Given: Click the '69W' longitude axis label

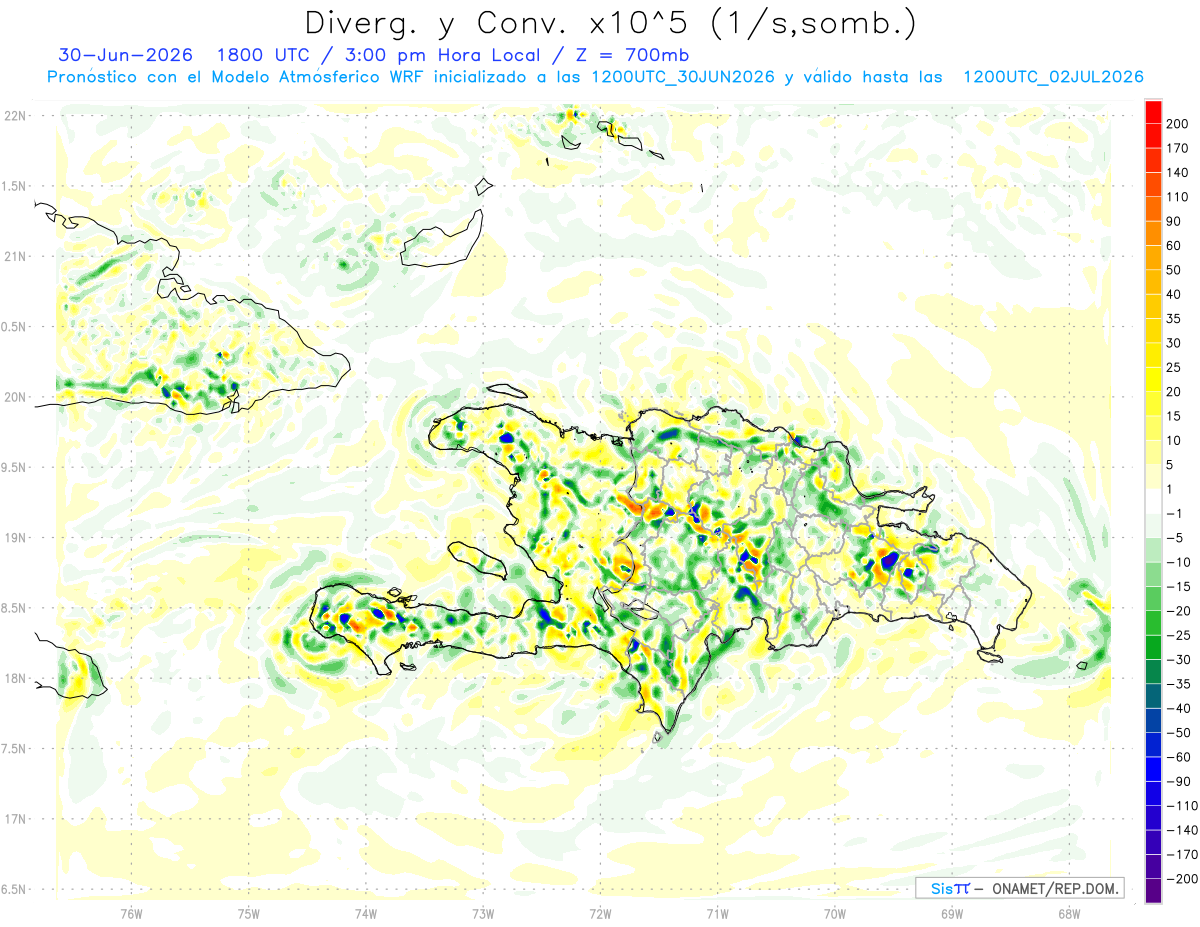Looking at the screenshot, I should (x=952, y=912).
